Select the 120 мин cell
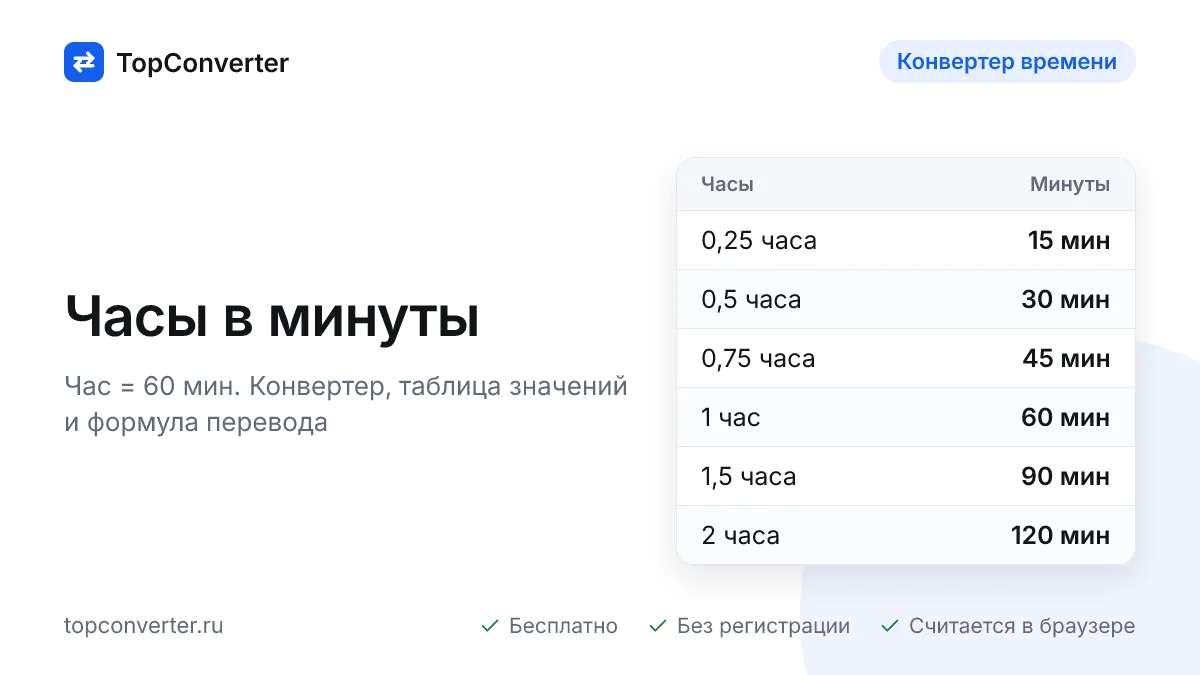Image resolution: width=1200 pixels, height=675 pixels. [x=1061, y=536]
